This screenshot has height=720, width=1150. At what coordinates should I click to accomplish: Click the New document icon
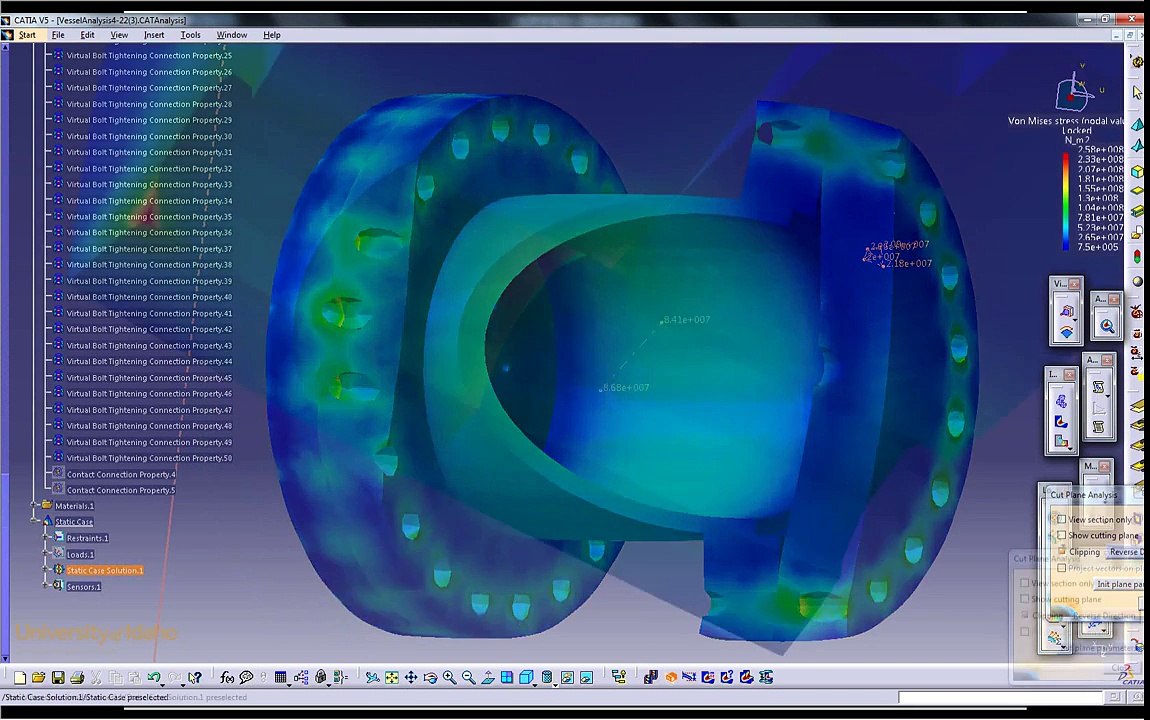tap(20, 677)
